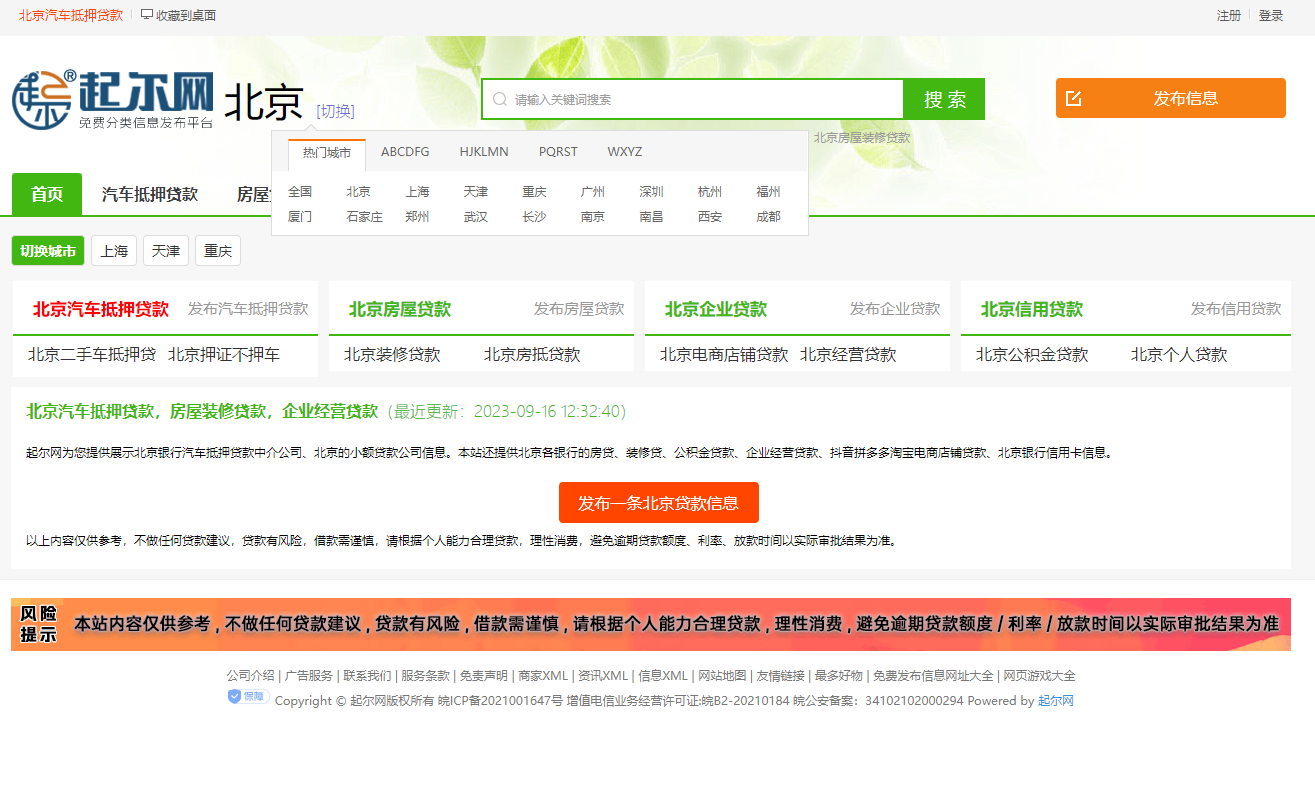This screenshot has height=812, width=1315.
Task: Open 北京二手车抵押贷 link
Action: click(92, 354)
